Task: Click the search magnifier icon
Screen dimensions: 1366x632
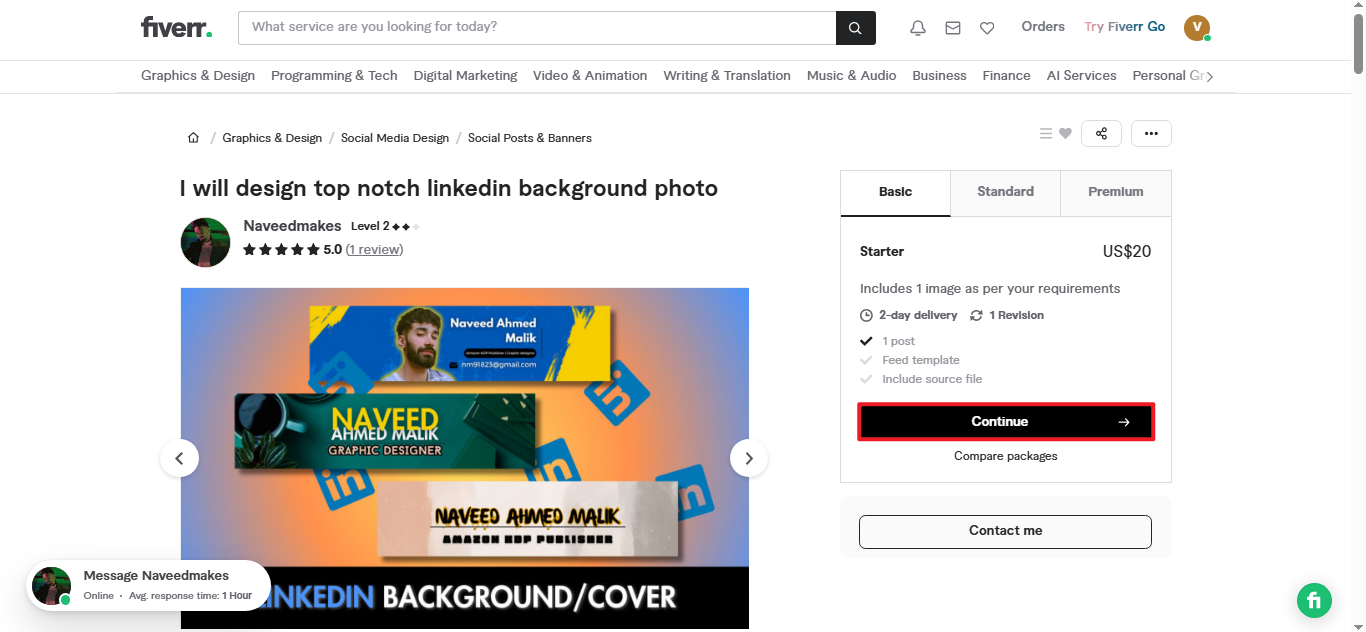Action: tap(855, 27)
